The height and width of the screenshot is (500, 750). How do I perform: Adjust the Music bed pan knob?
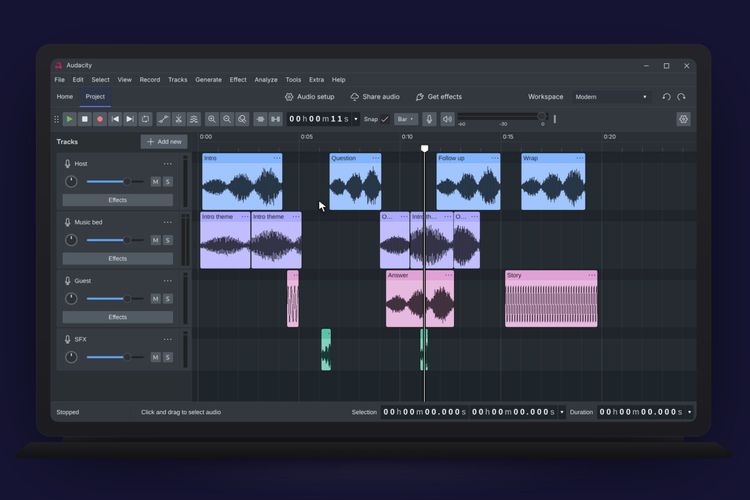click(x=71, y=240)
